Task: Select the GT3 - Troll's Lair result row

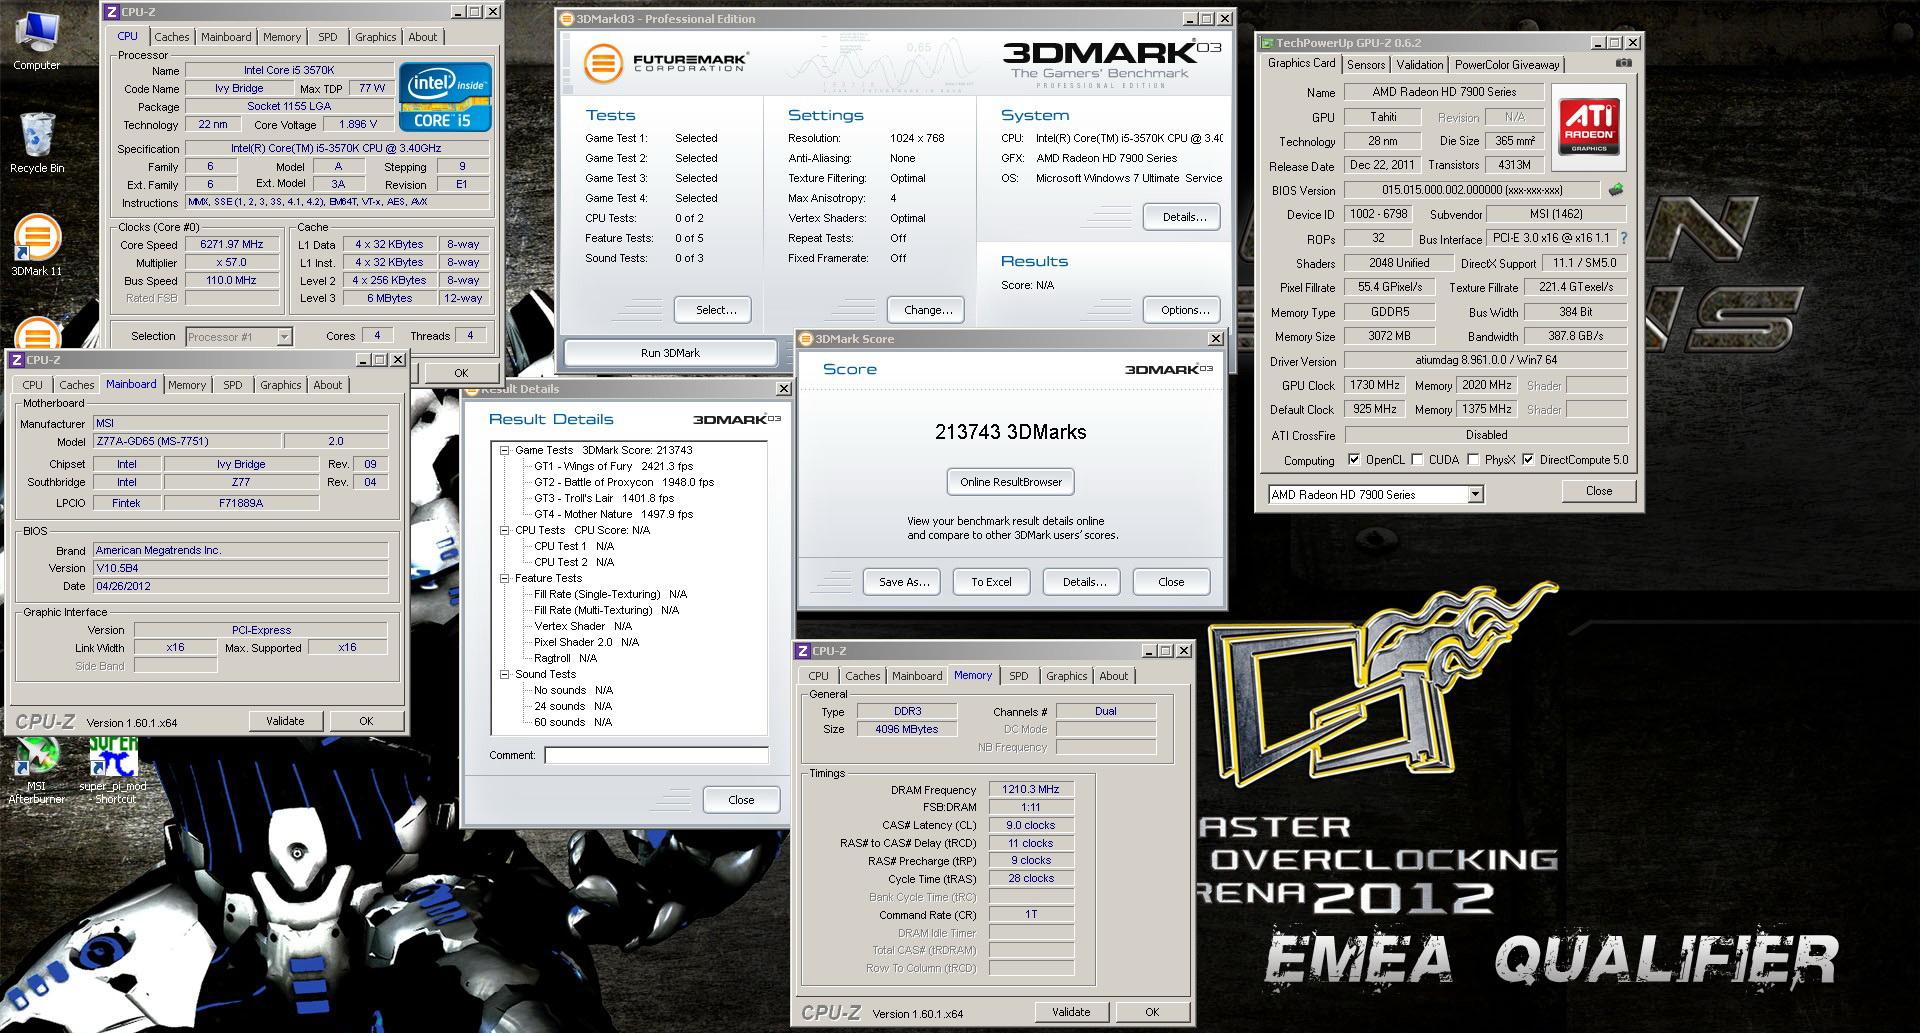Action: coord(604,498)
